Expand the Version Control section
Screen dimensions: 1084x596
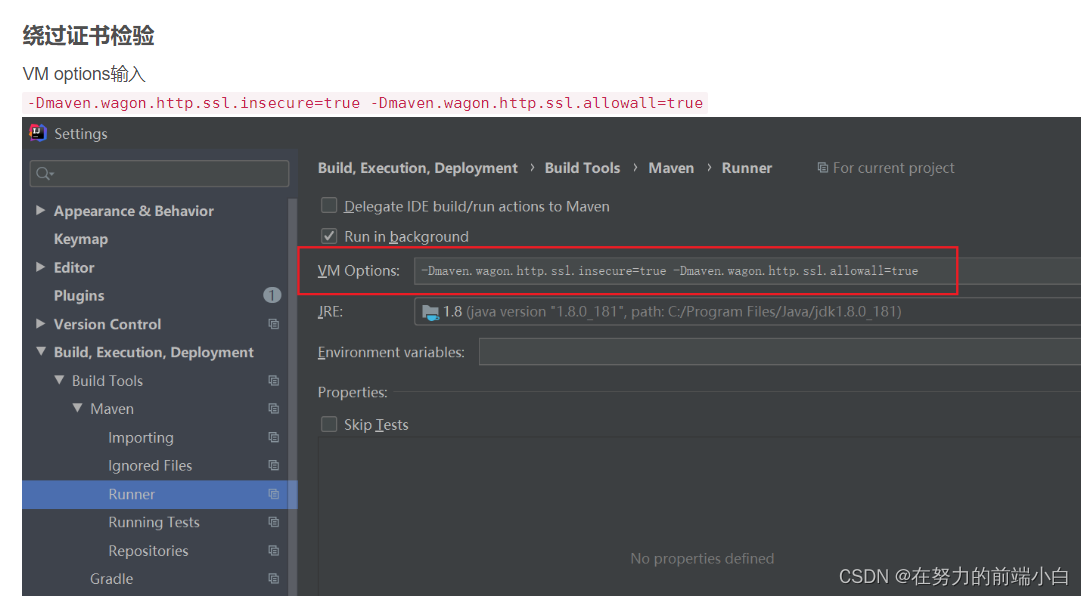(40, 324)
